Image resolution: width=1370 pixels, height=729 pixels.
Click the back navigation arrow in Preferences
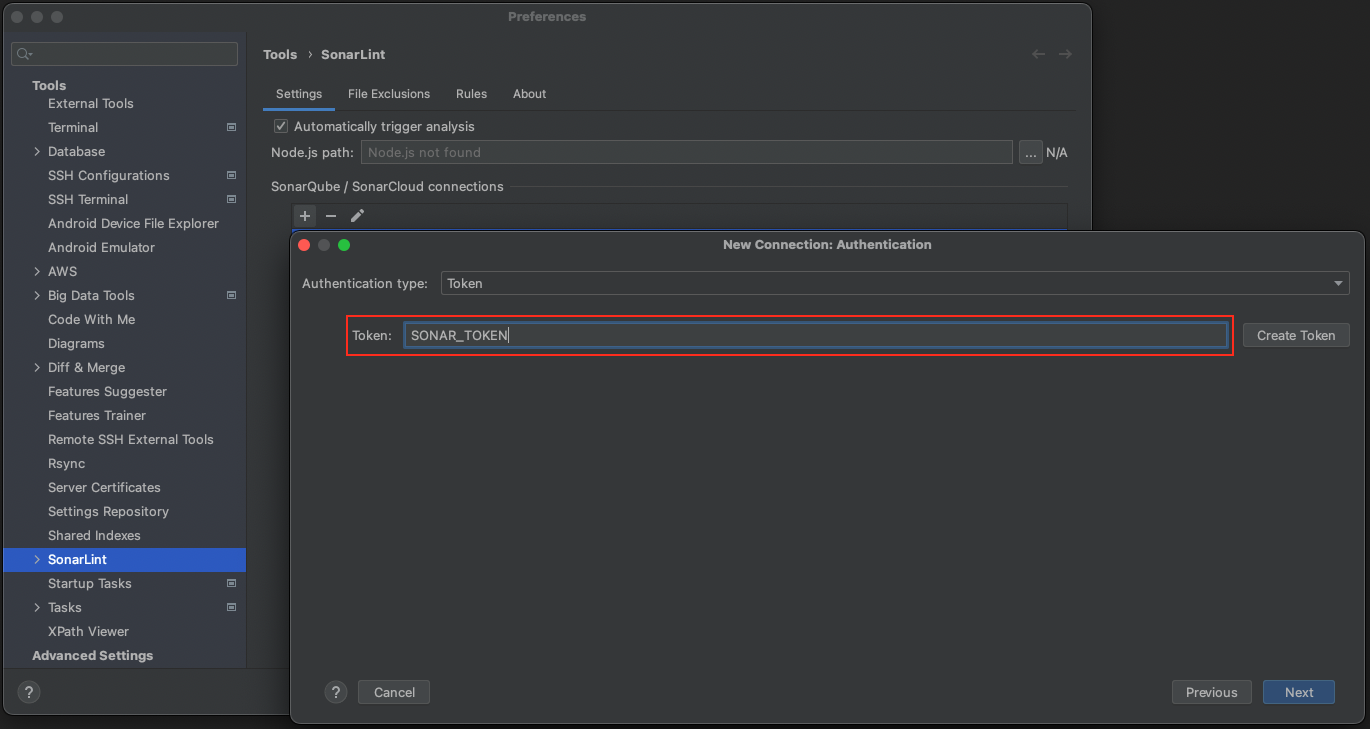tap(1038, 54)
